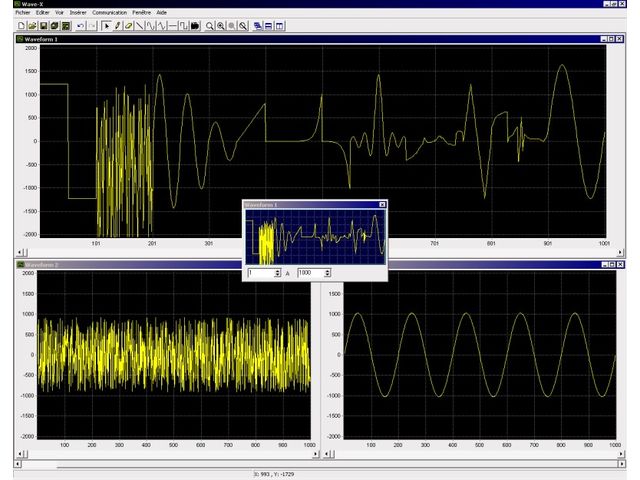Maximize the sine wave window
Viewport: 640px width, 480px height.
point(612,265)
